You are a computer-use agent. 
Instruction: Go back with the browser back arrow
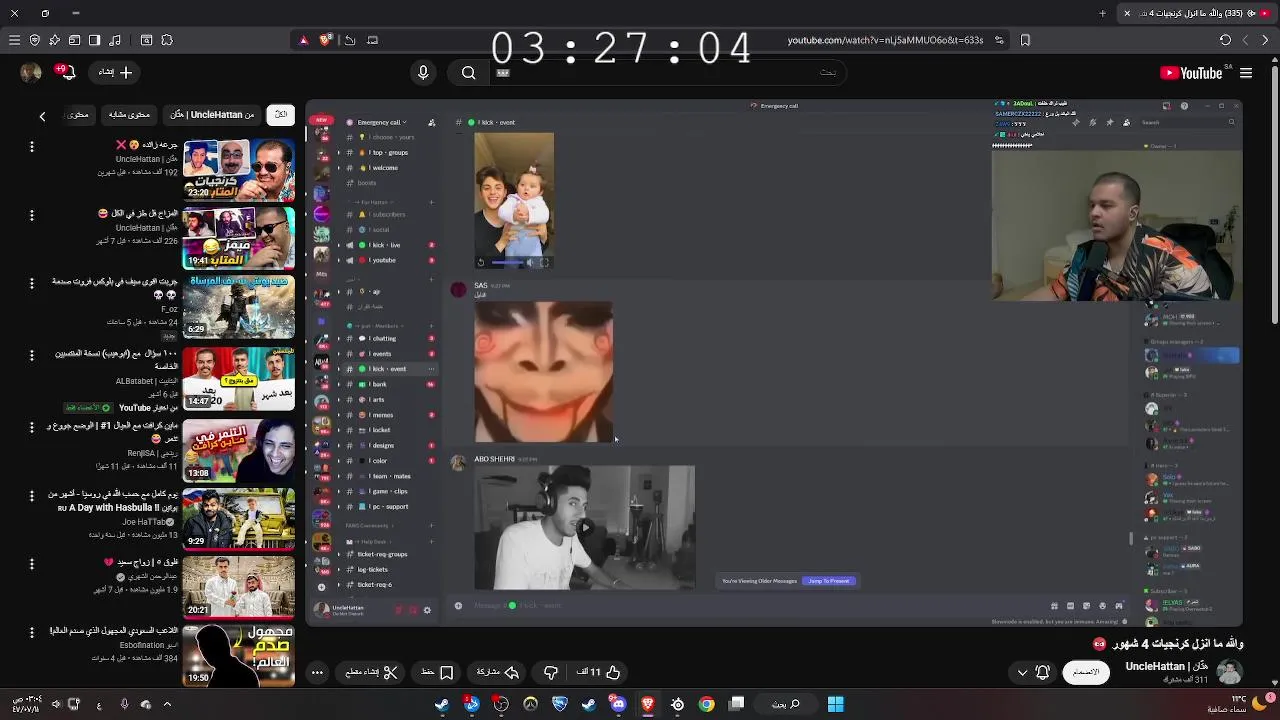coord(1265,40)
